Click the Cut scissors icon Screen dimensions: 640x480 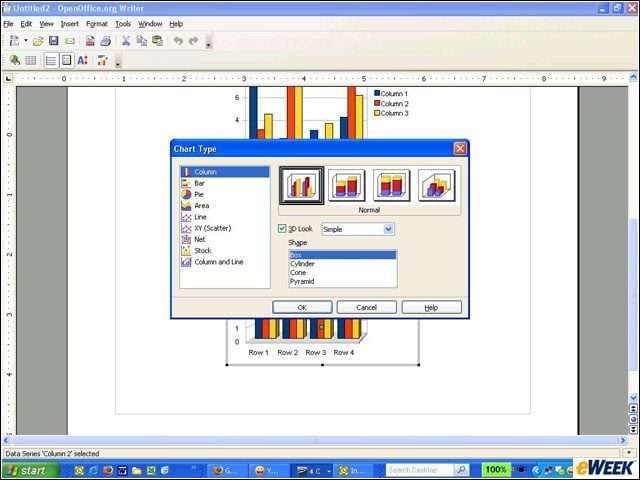click(126, 41)
